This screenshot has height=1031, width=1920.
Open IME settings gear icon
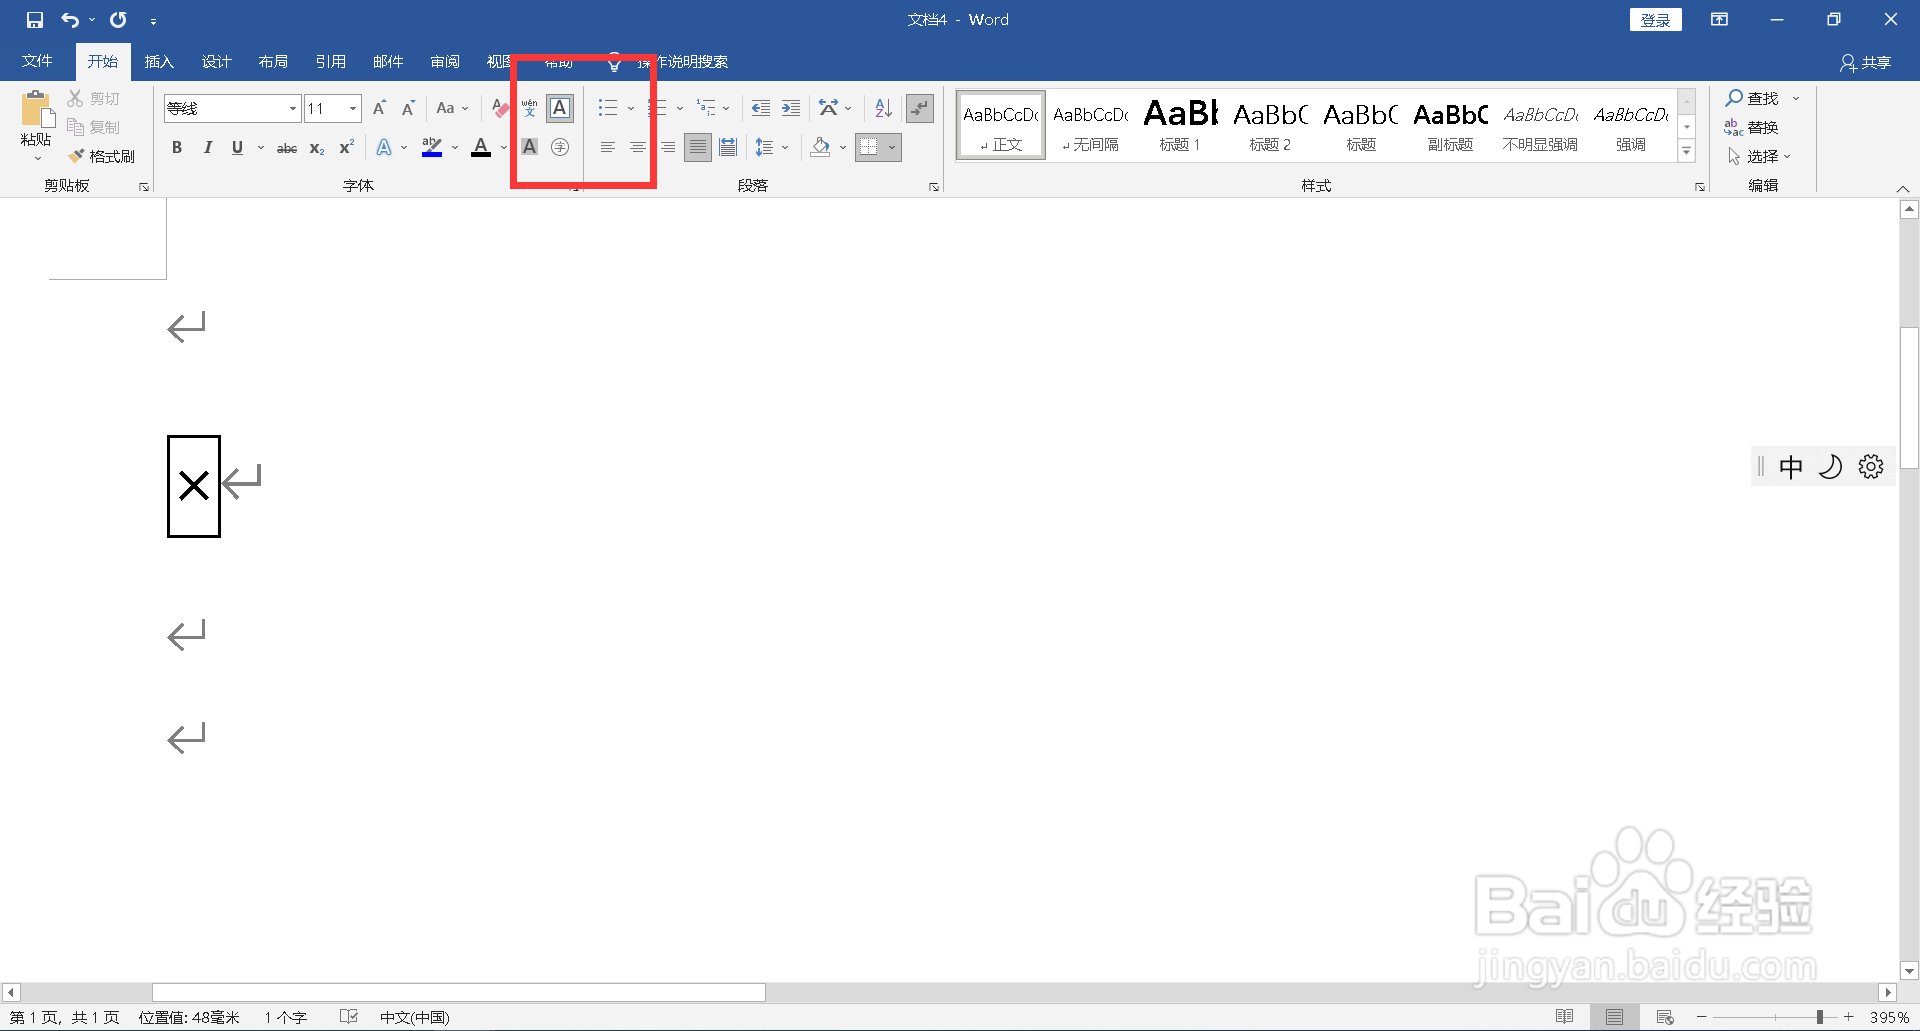point(1871,467)
